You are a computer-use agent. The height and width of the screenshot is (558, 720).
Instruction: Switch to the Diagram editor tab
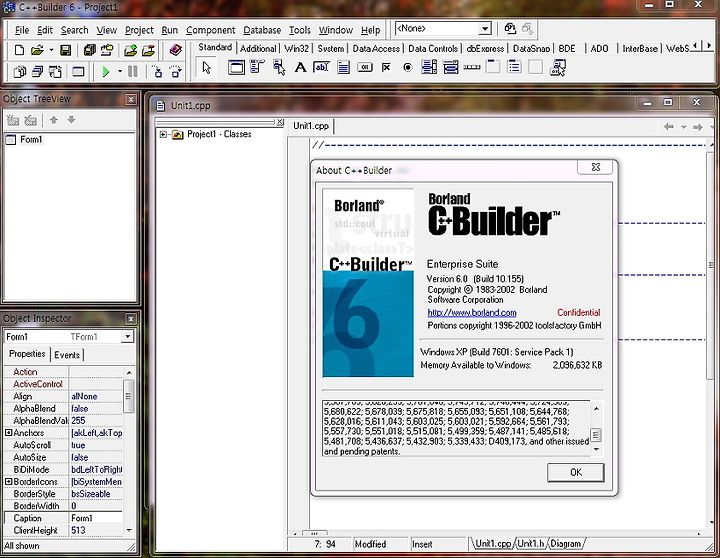pos(566,544)
